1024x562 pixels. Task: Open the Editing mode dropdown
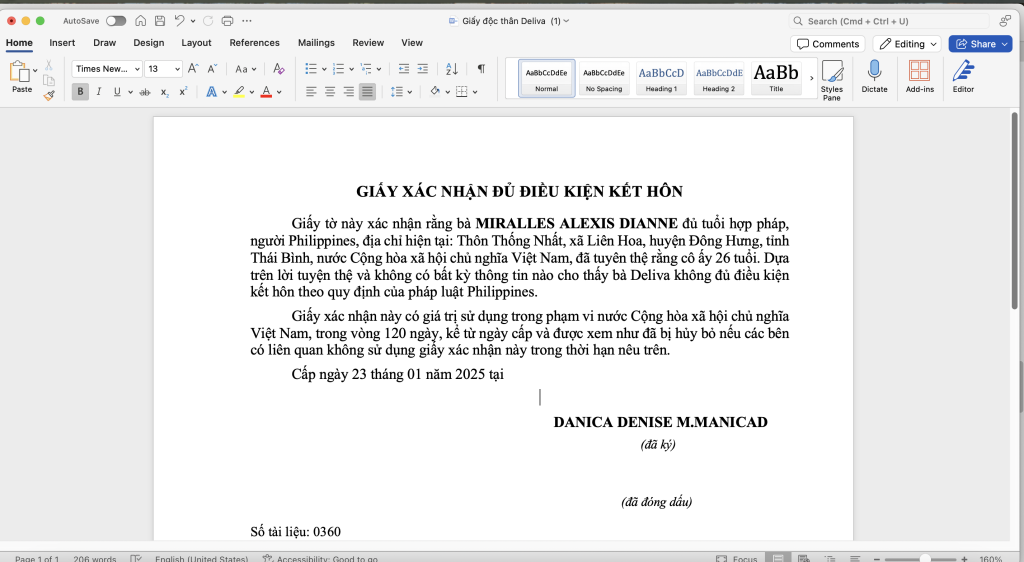[907, 44]
